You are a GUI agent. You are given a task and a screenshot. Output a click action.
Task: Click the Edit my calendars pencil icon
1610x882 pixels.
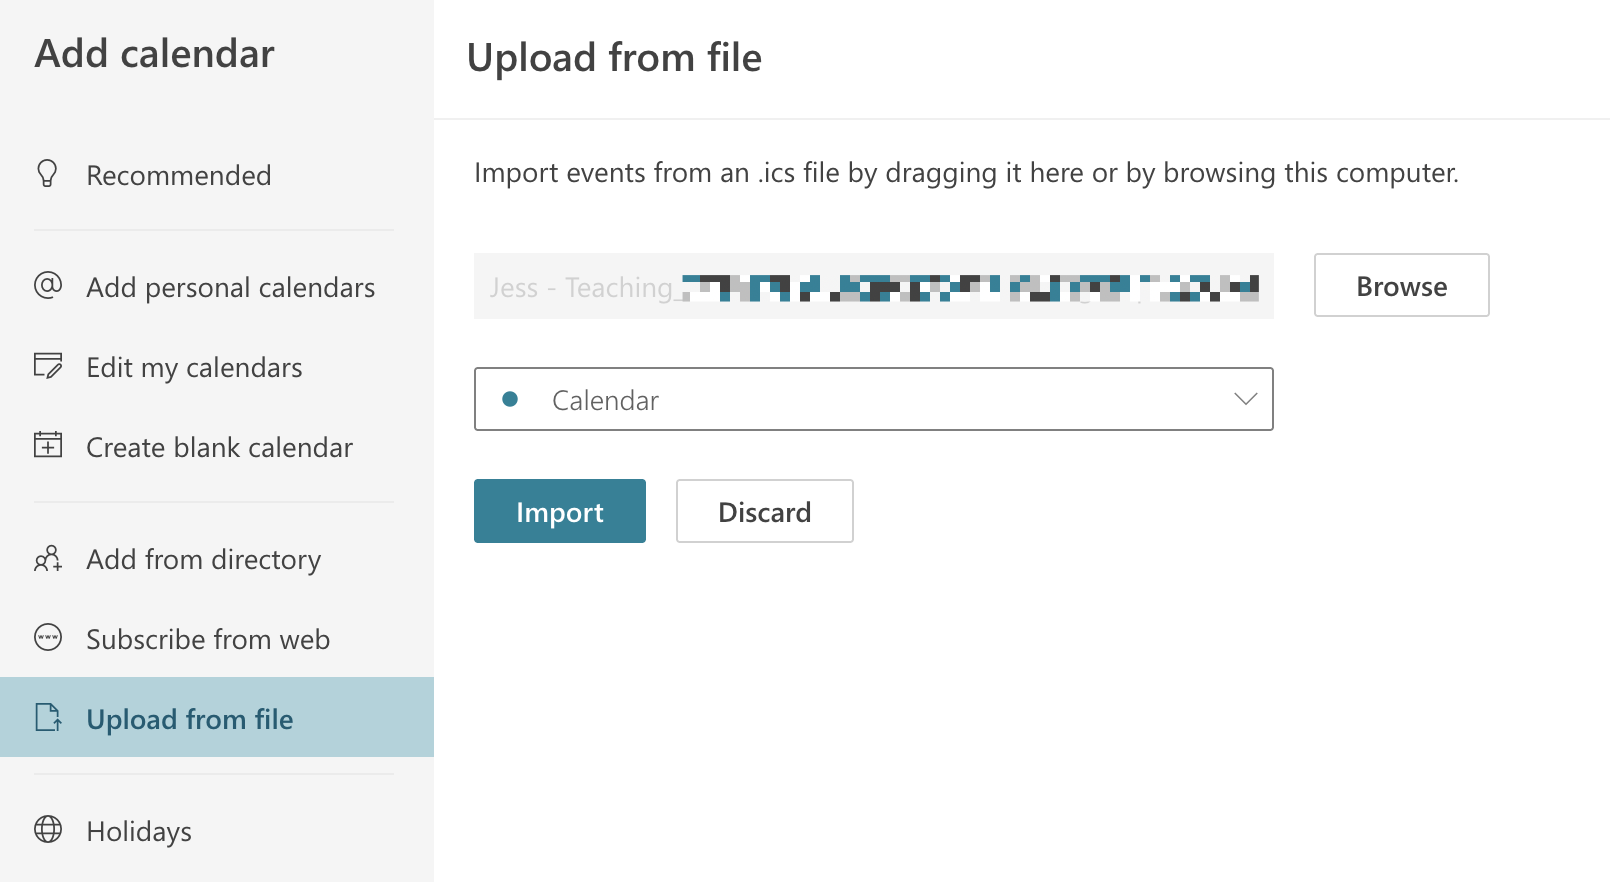(46, 367)
